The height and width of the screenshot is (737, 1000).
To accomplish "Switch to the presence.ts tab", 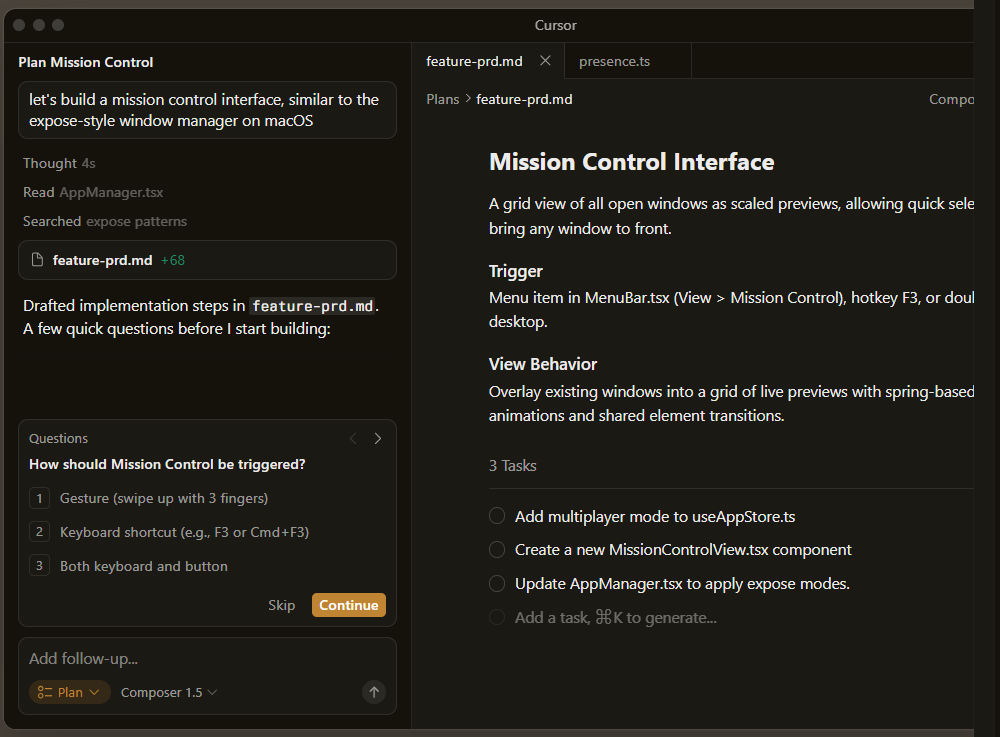I will tap(614, 61).
